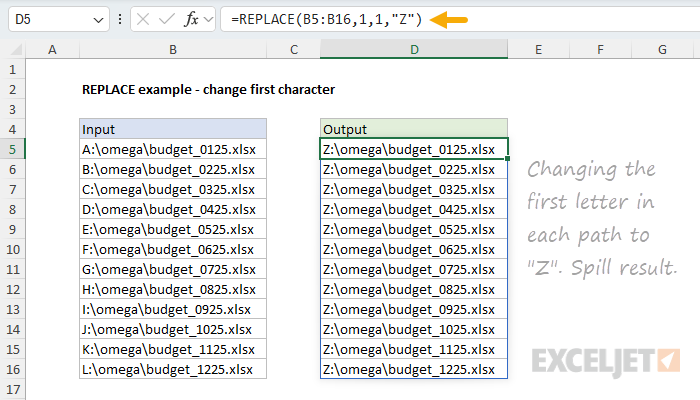This screenshot has height=400, width=700.
Task: Click the 'Input' header cell
Action: click(173, 129)
